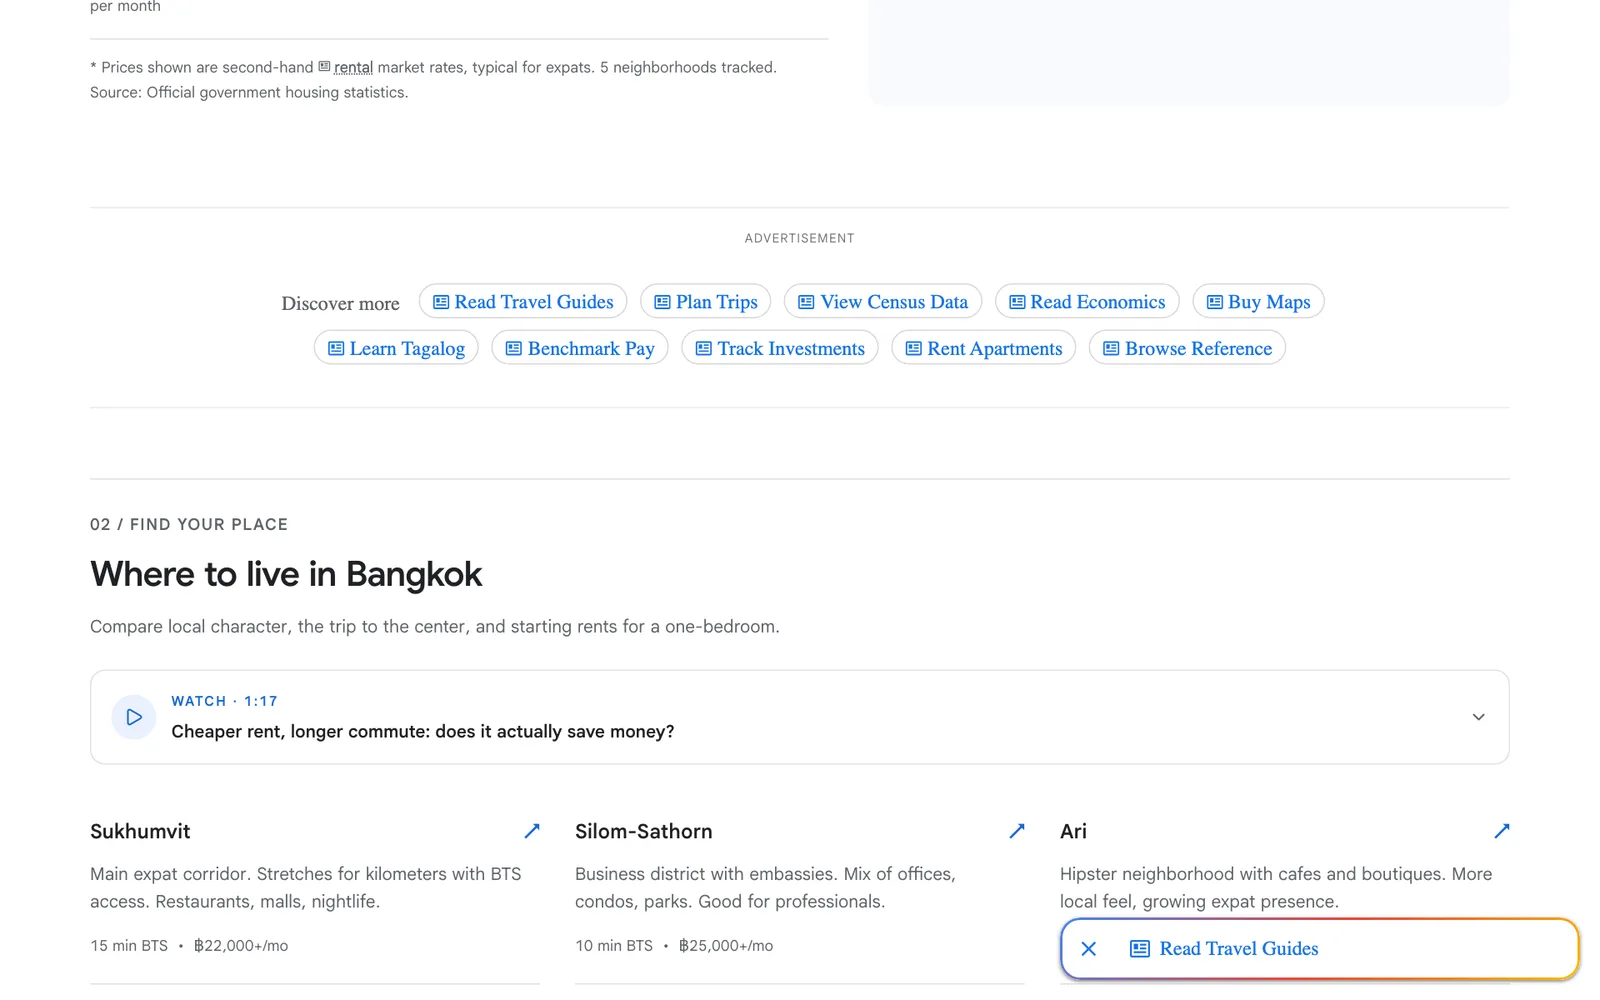Screen dimensions: 1600x1000
Task: Open the Silom-Sathorn arrow icon
Action: (x=1017, y=831)
